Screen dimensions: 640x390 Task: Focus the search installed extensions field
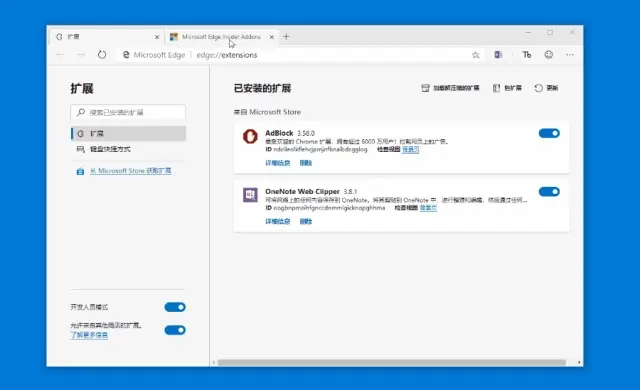click(128, 112)
